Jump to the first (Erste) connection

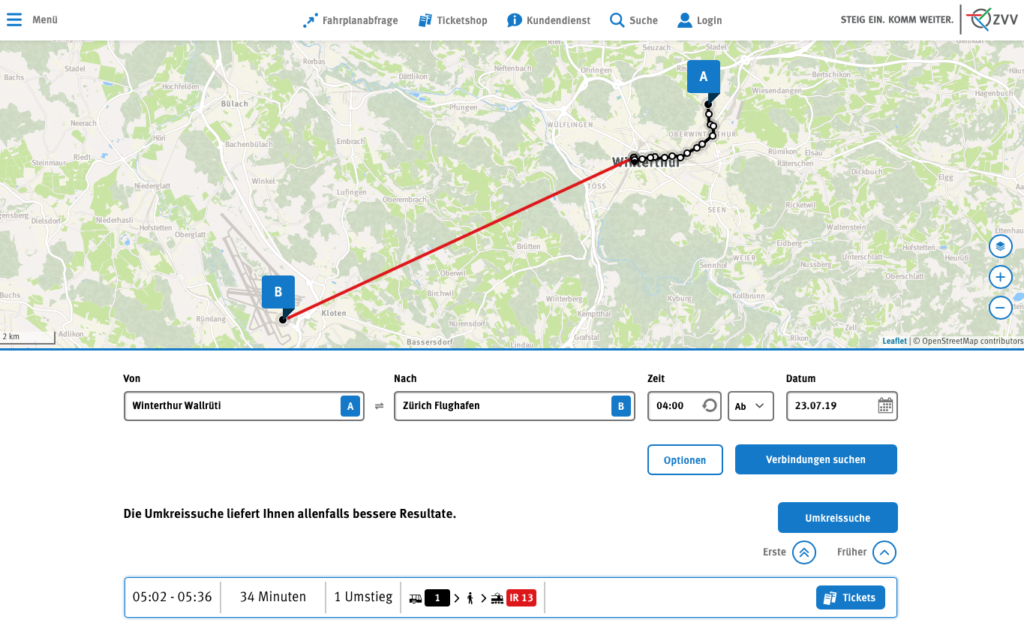(x=804, y=552)
